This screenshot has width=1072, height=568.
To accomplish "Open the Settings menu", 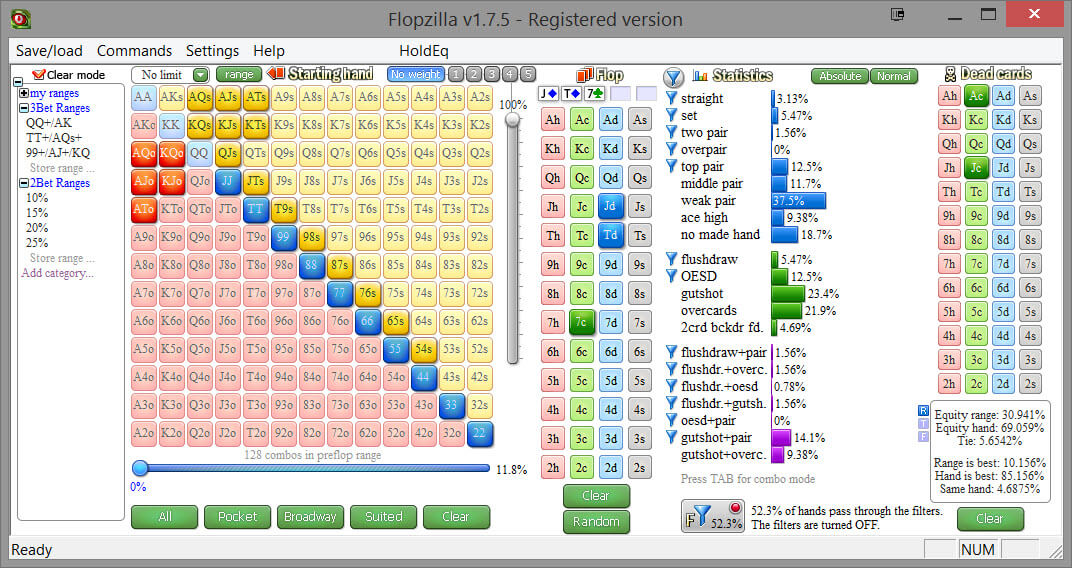I will (x=212, y=51).
